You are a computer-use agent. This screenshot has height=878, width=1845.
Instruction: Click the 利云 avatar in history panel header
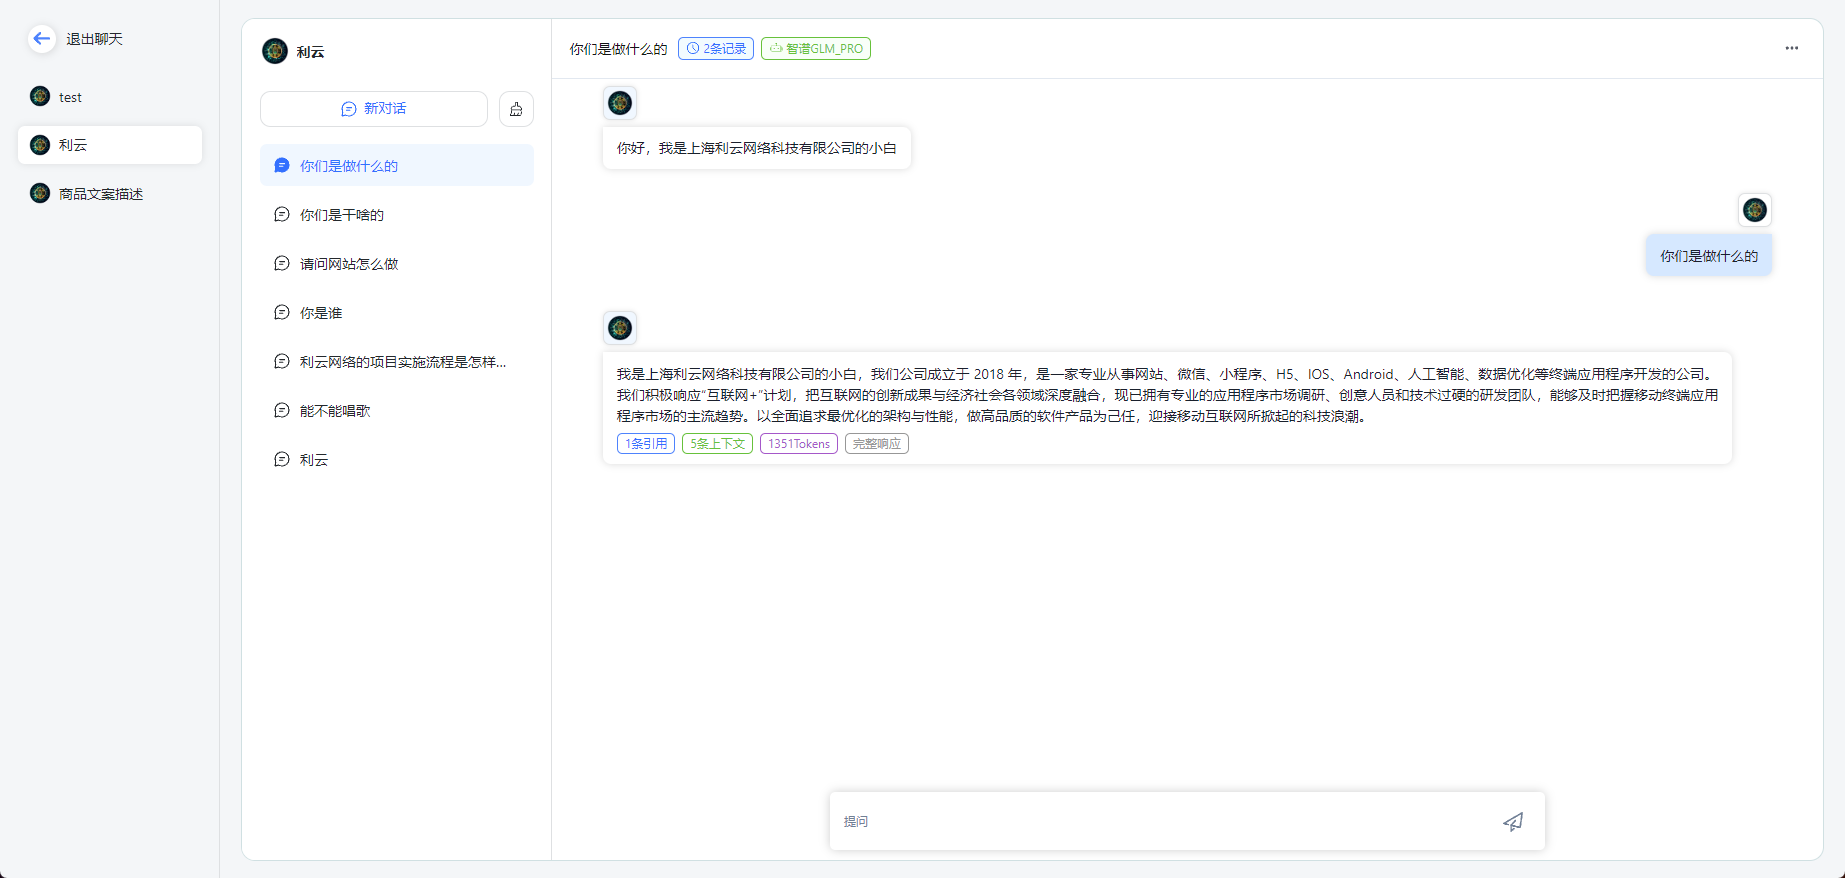pos(275,51)
